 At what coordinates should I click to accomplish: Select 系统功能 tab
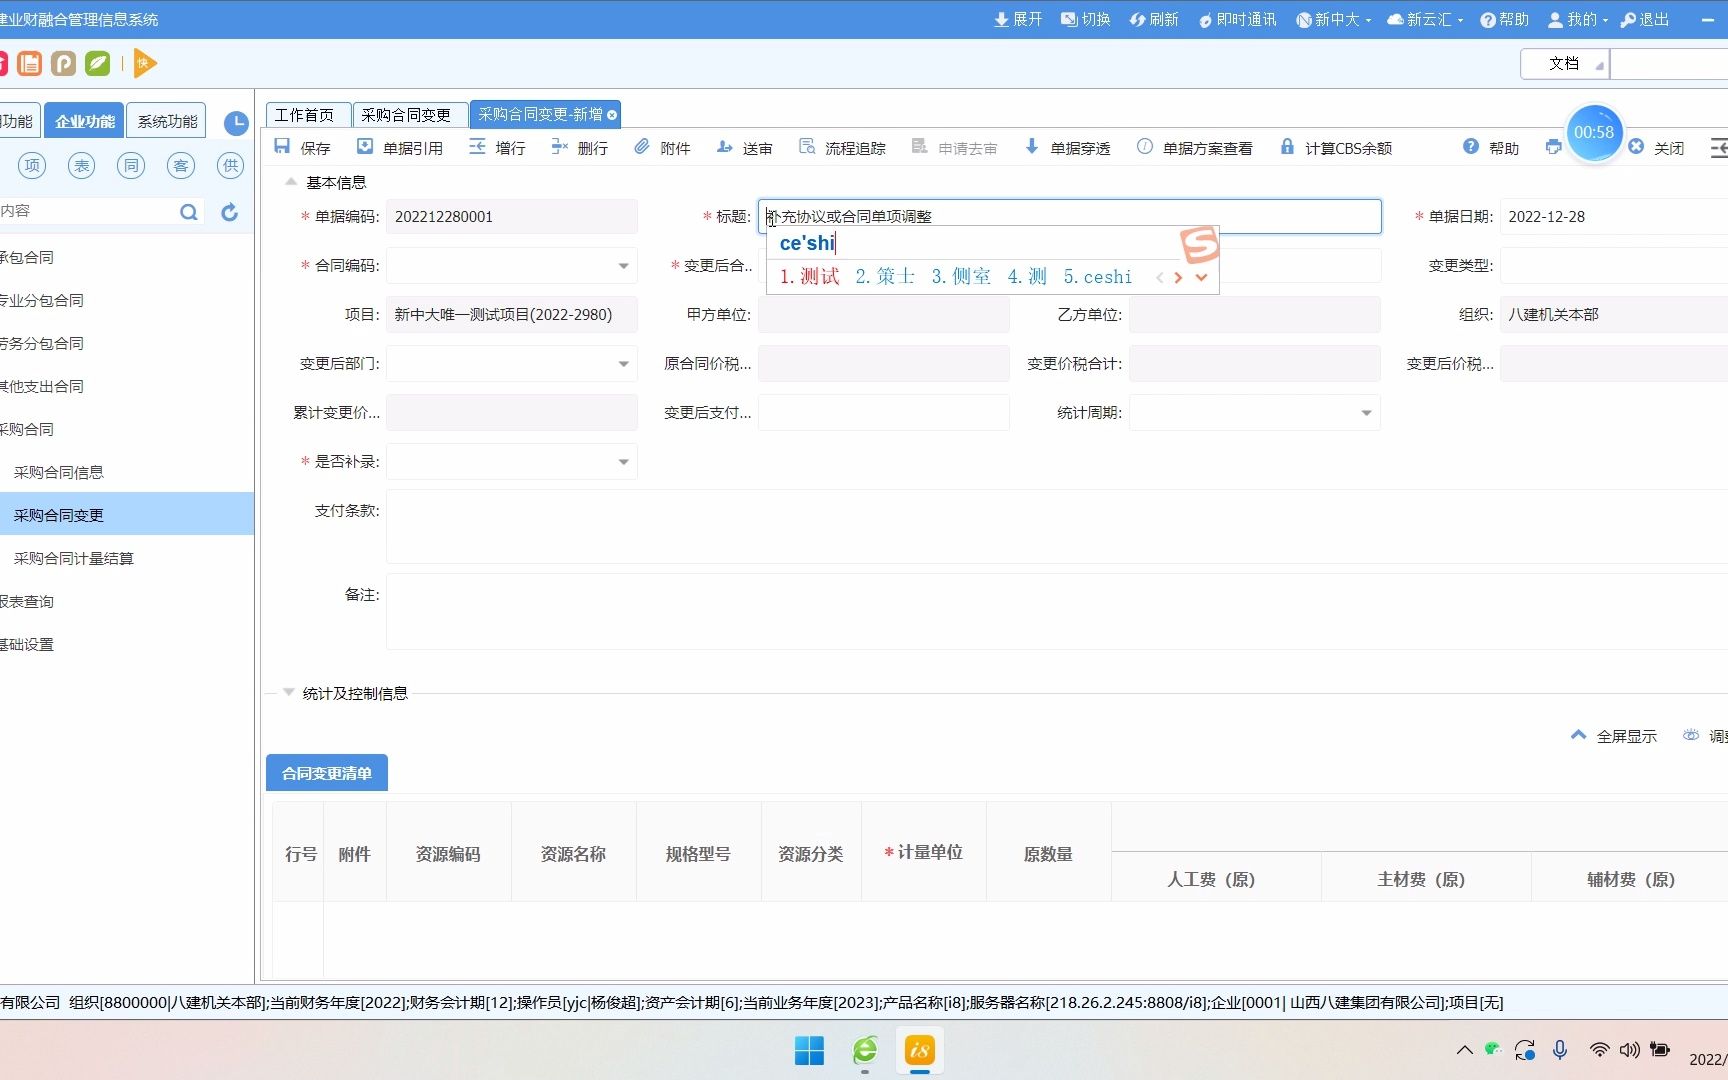pos(167,121)
